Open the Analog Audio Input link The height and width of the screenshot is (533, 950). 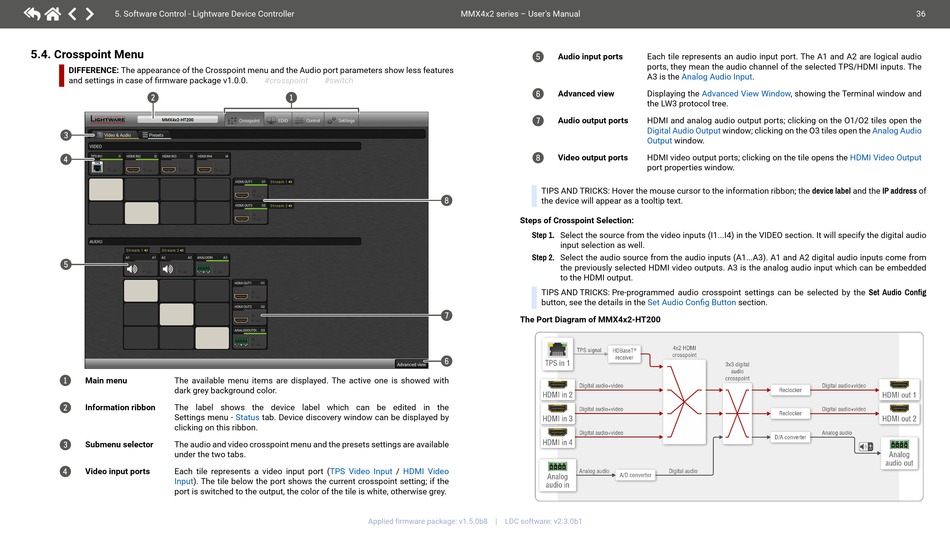coord(717,77)
